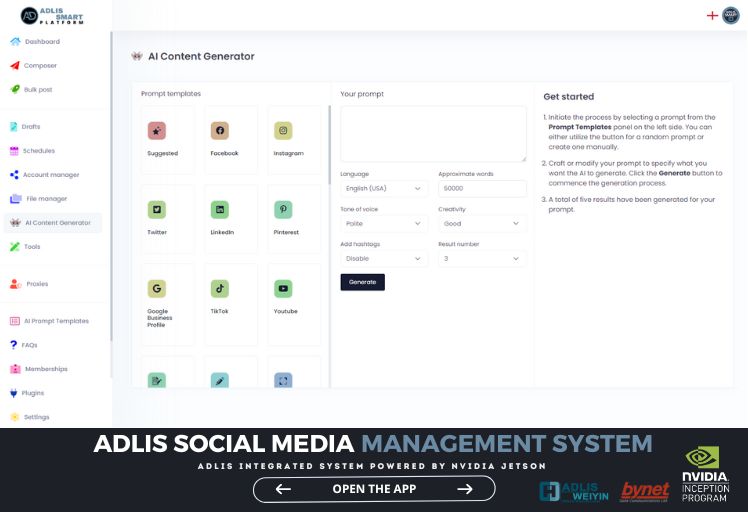The image size is (748, 512).
Task: Expand the Creativity dropdown
Action: 482,224
